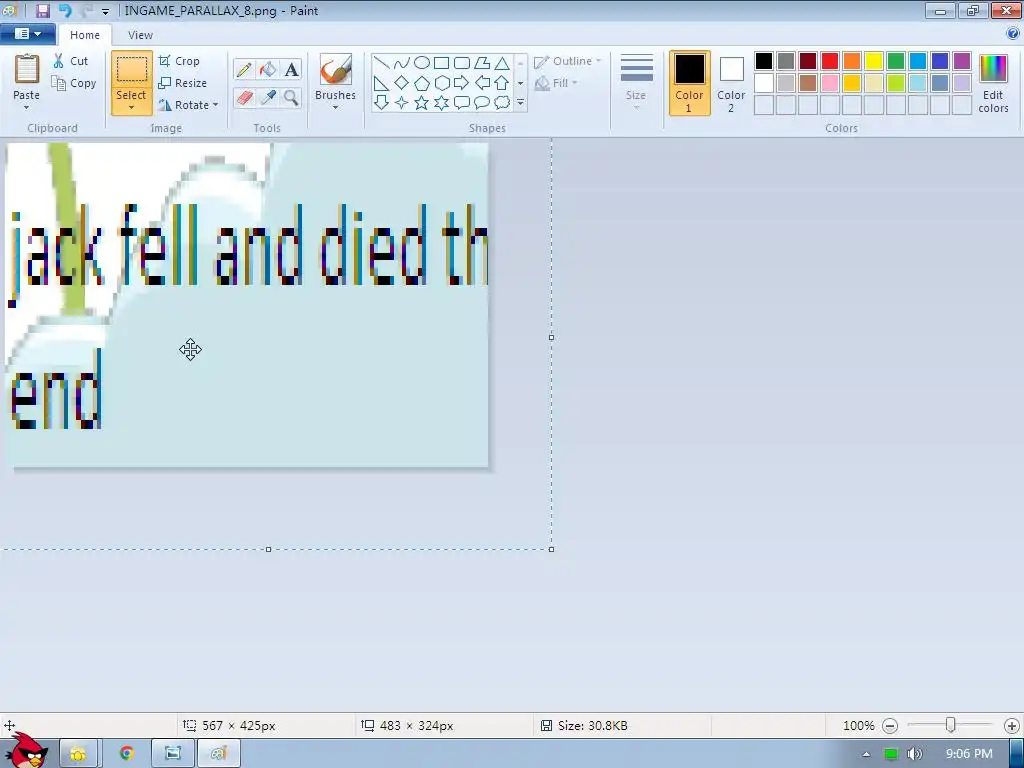Open File Explorer folder on taskbar
The image size is (1024, 768).
pyautogui.click(x=78, y=754)
